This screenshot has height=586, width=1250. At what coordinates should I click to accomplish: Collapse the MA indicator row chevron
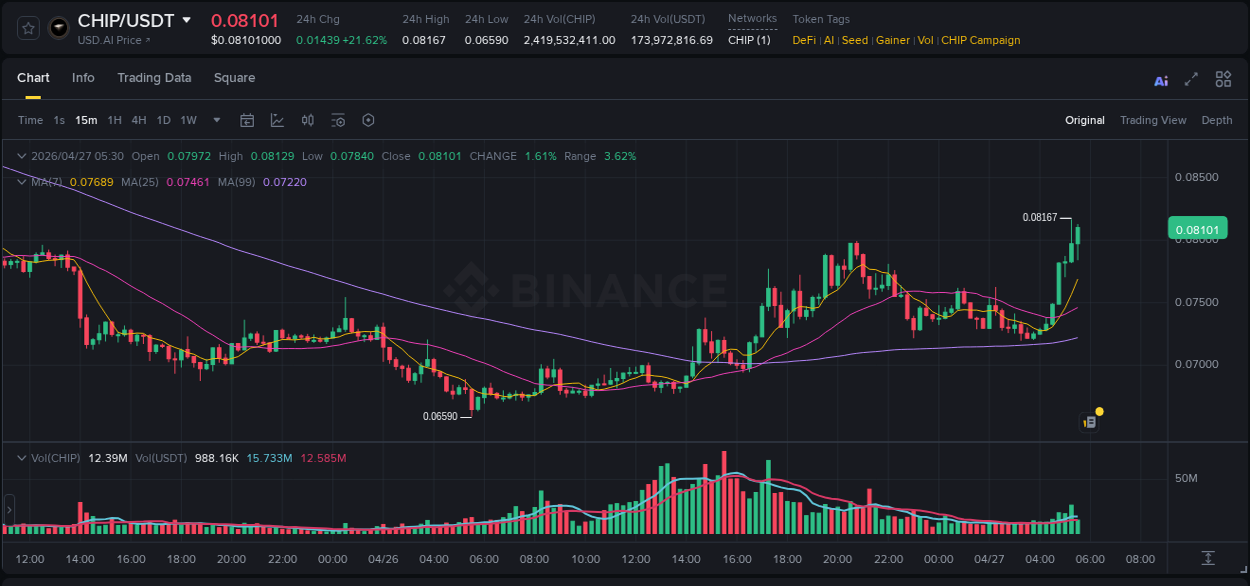(x=22, y=182)
